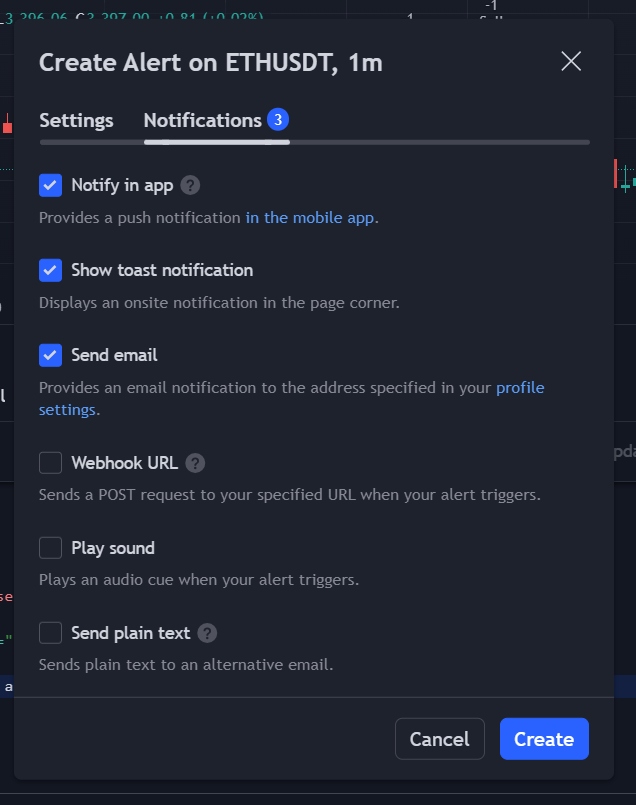Screen dimensions: 636x805
Task: Disable Send email
Action: [x=50, y=355]
